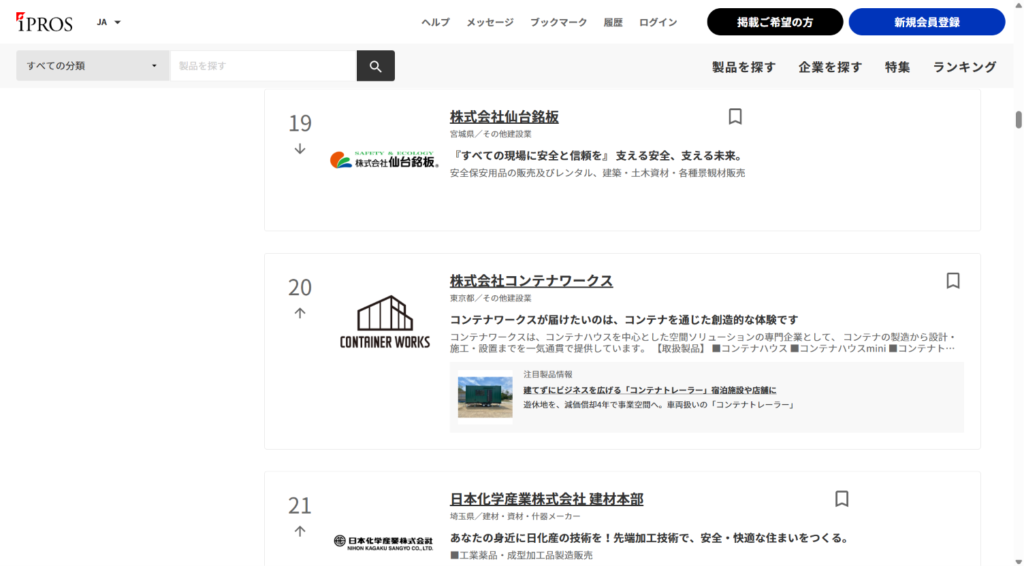Click the Container Works logo
The height and width of the screenshot is (566, 1024).
[x=385, y=321]
